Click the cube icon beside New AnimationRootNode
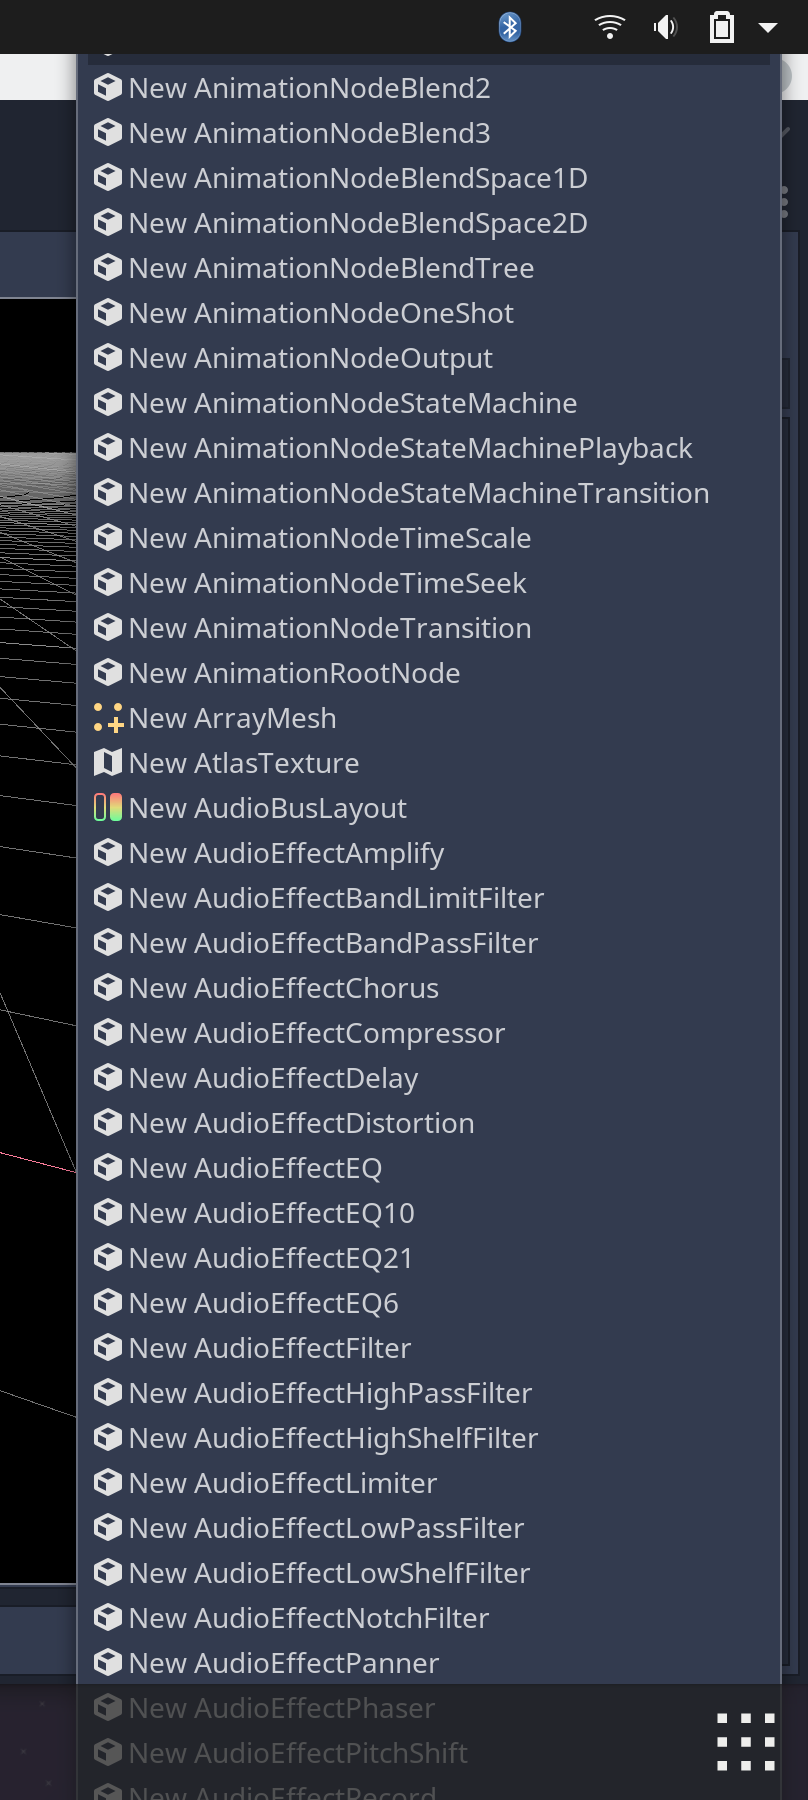808x1800 pixels. 107,672
